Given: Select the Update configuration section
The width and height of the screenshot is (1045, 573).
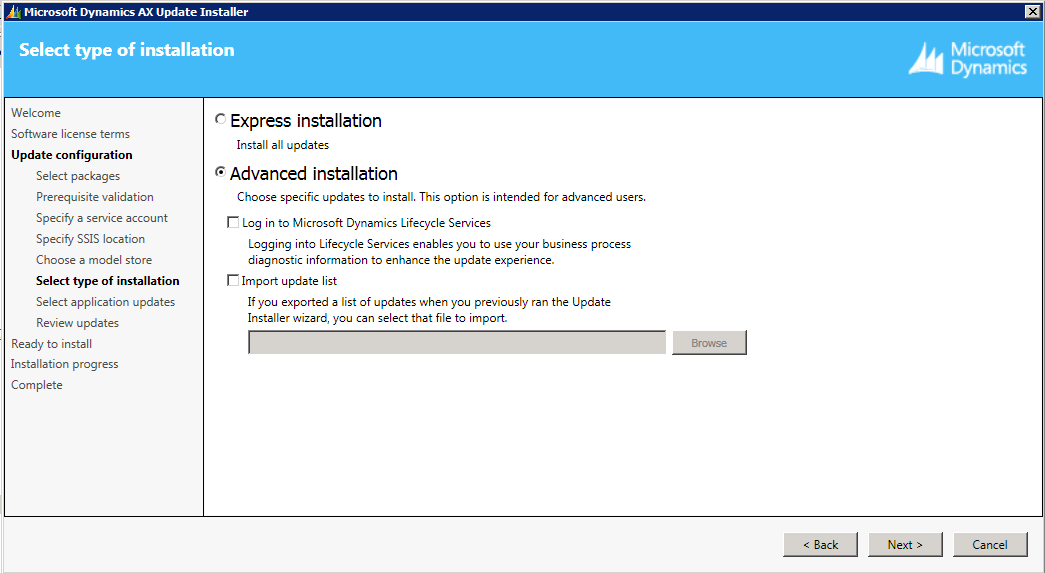Looking at the screenshot, I should click(72, 155).
